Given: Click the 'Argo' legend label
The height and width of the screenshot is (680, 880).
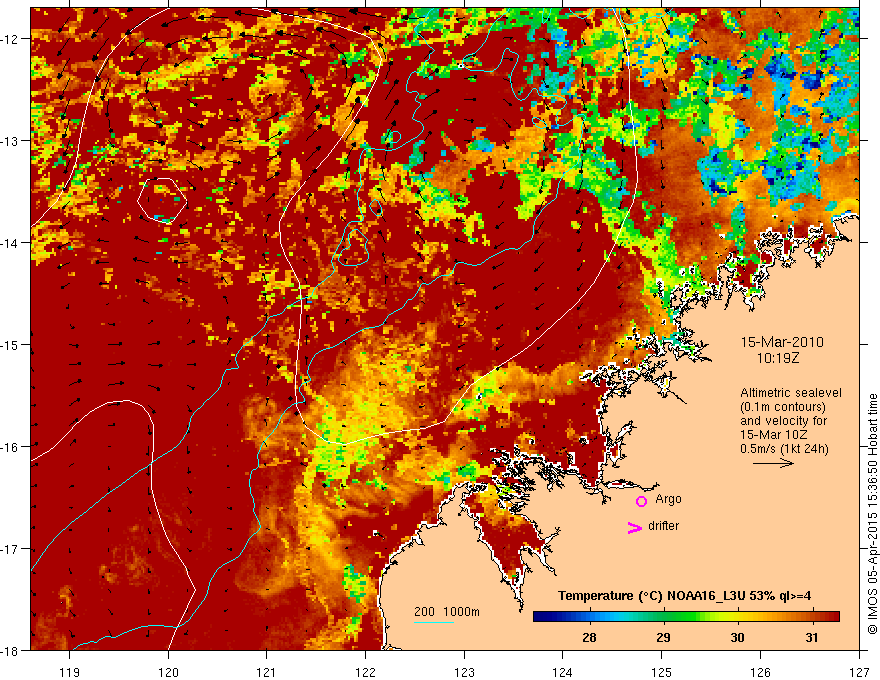Looking at the screenshot, I should point(668,499).
